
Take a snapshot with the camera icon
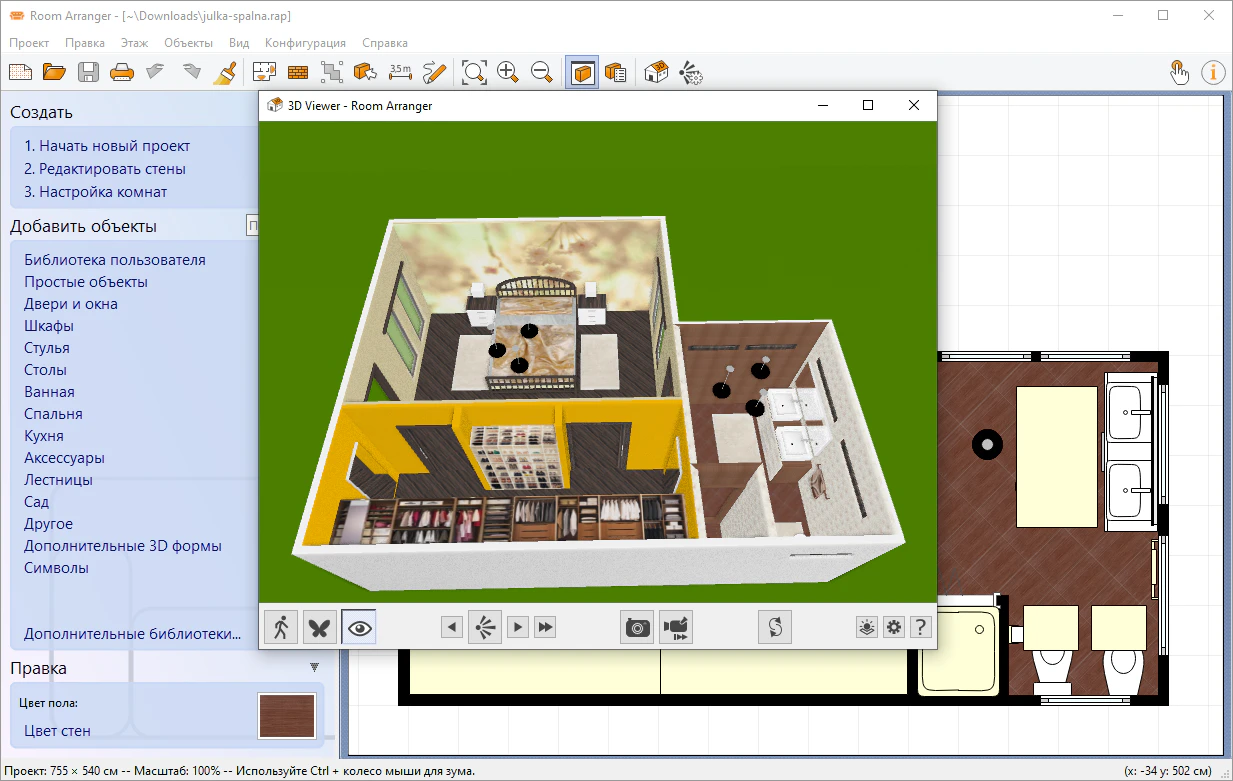click(x=638, y=627)
